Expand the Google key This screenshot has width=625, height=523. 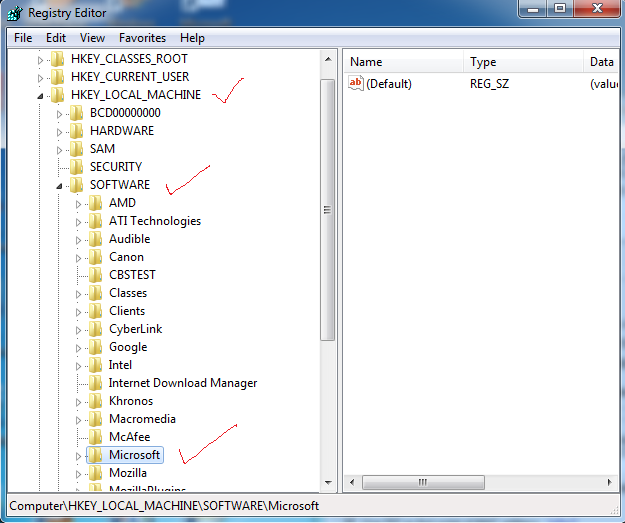tap(79, 348)
